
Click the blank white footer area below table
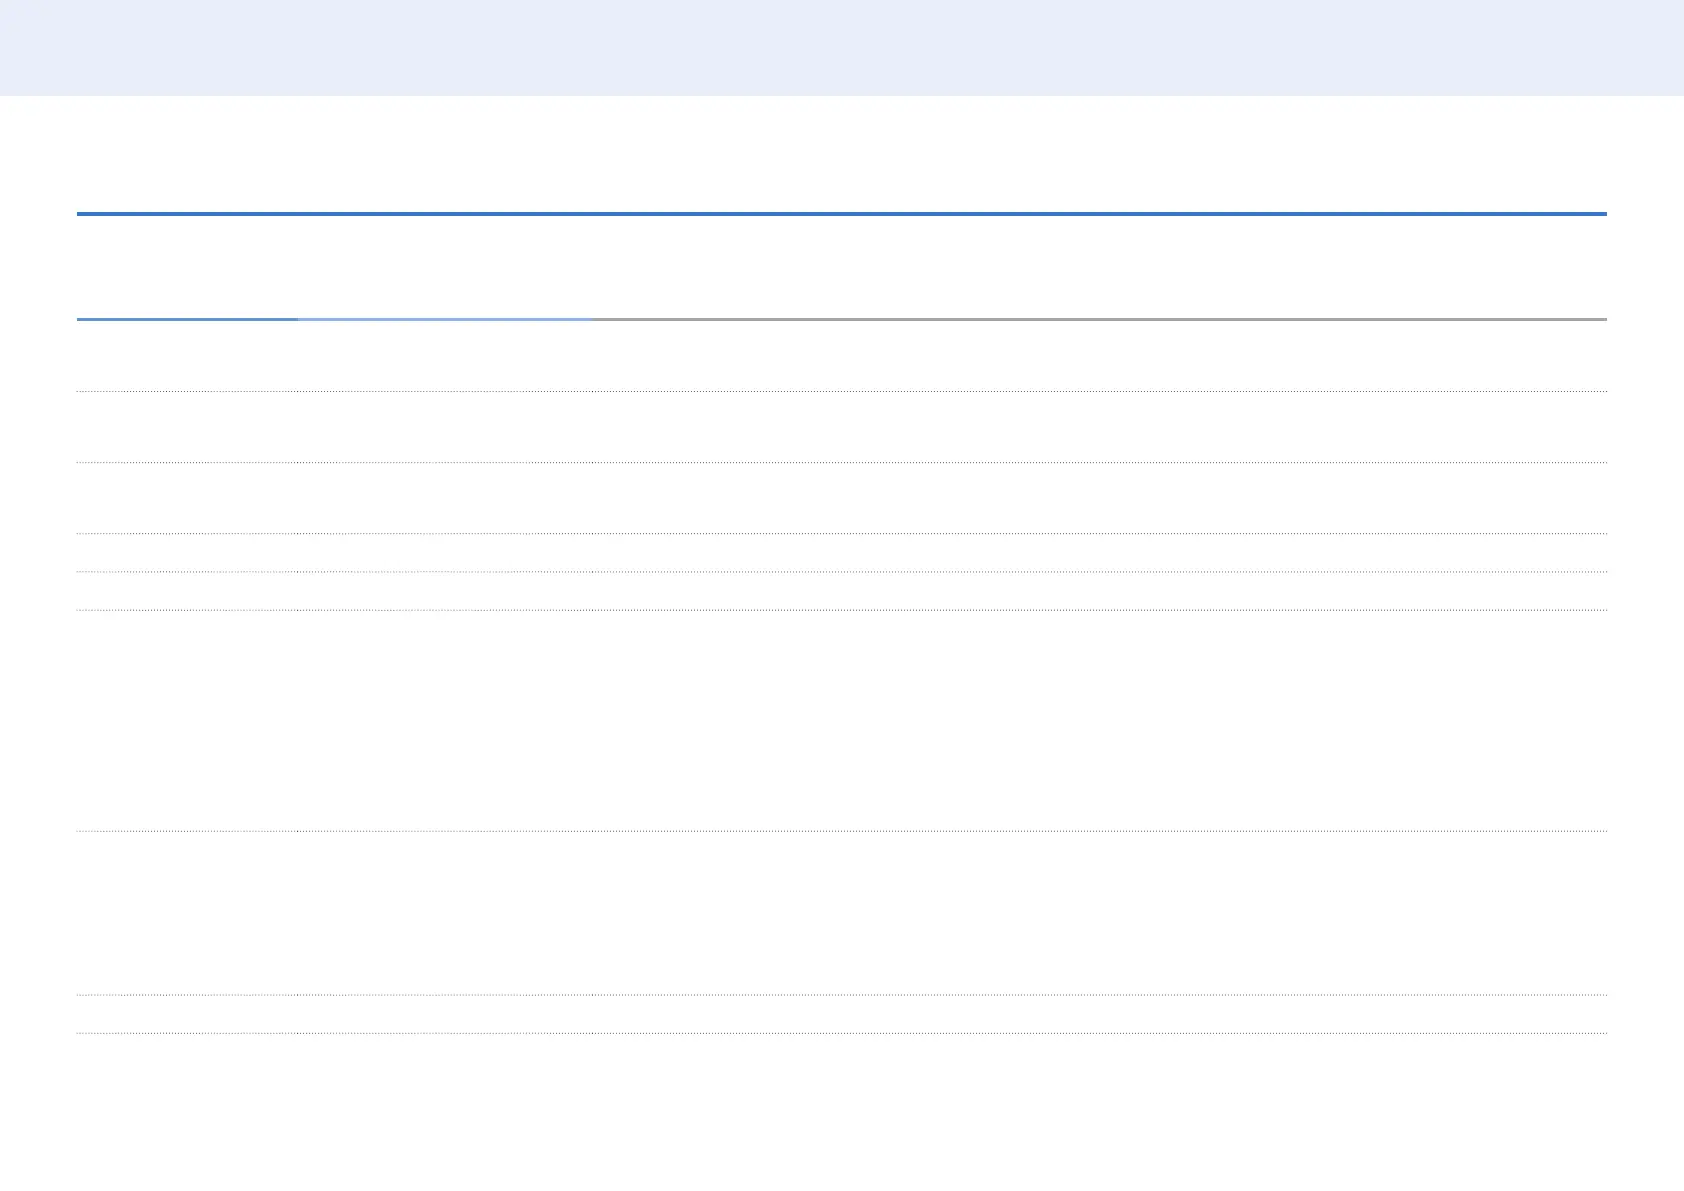point(842,1110)
